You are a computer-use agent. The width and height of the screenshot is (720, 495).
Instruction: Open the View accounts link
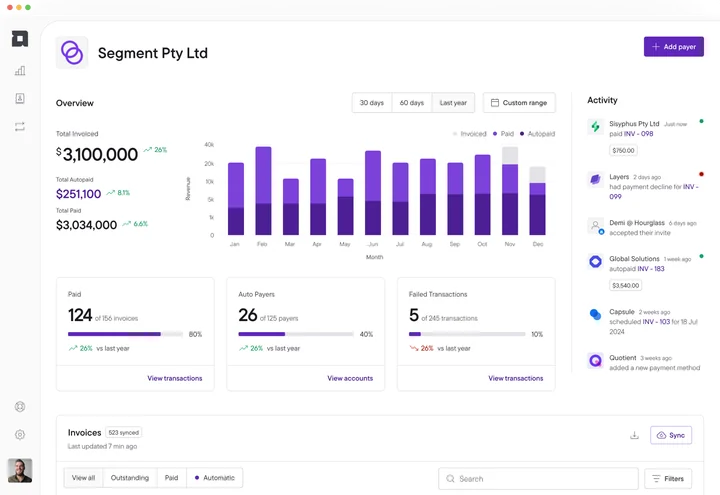350,378
